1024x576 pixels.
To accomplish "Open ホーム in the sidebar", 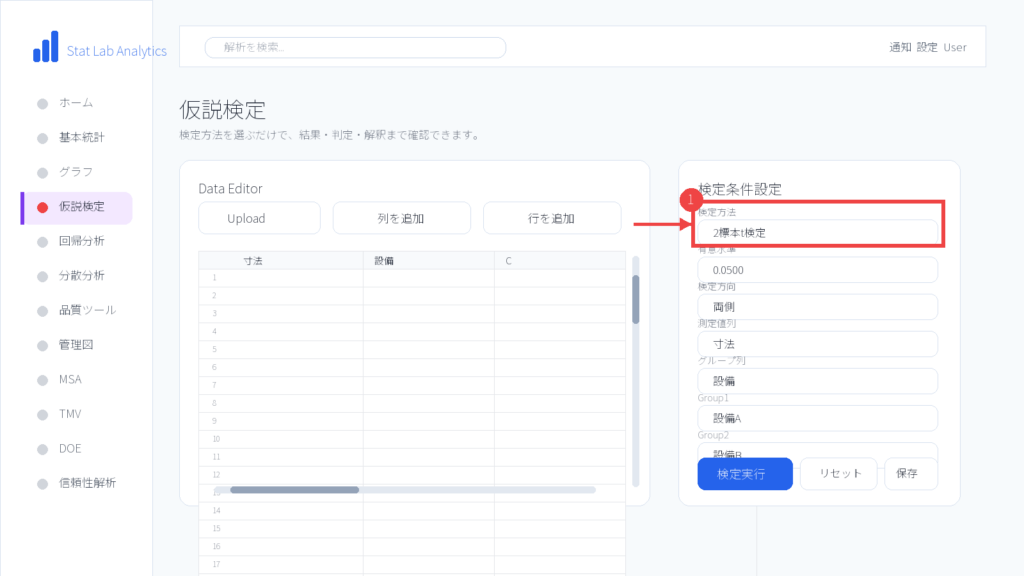I will click(76, 103).
